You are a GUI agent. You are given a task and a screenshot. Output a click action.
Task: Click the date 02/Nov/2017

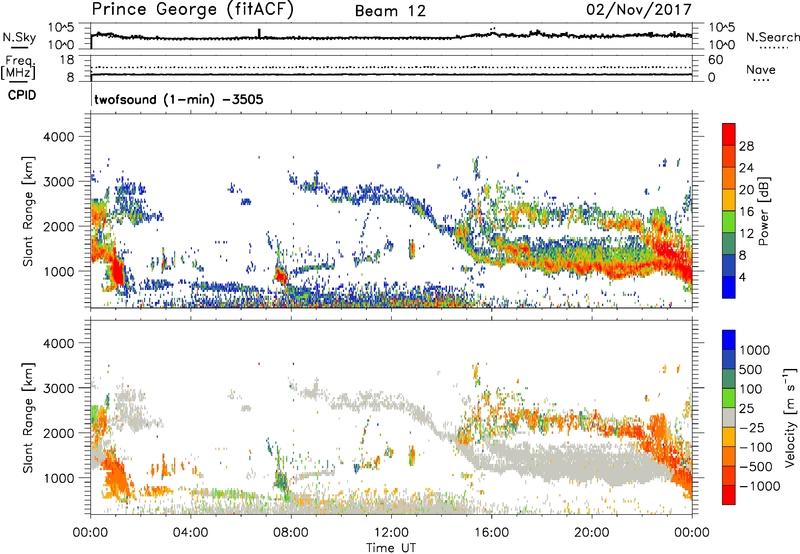(x=639, y=9)
